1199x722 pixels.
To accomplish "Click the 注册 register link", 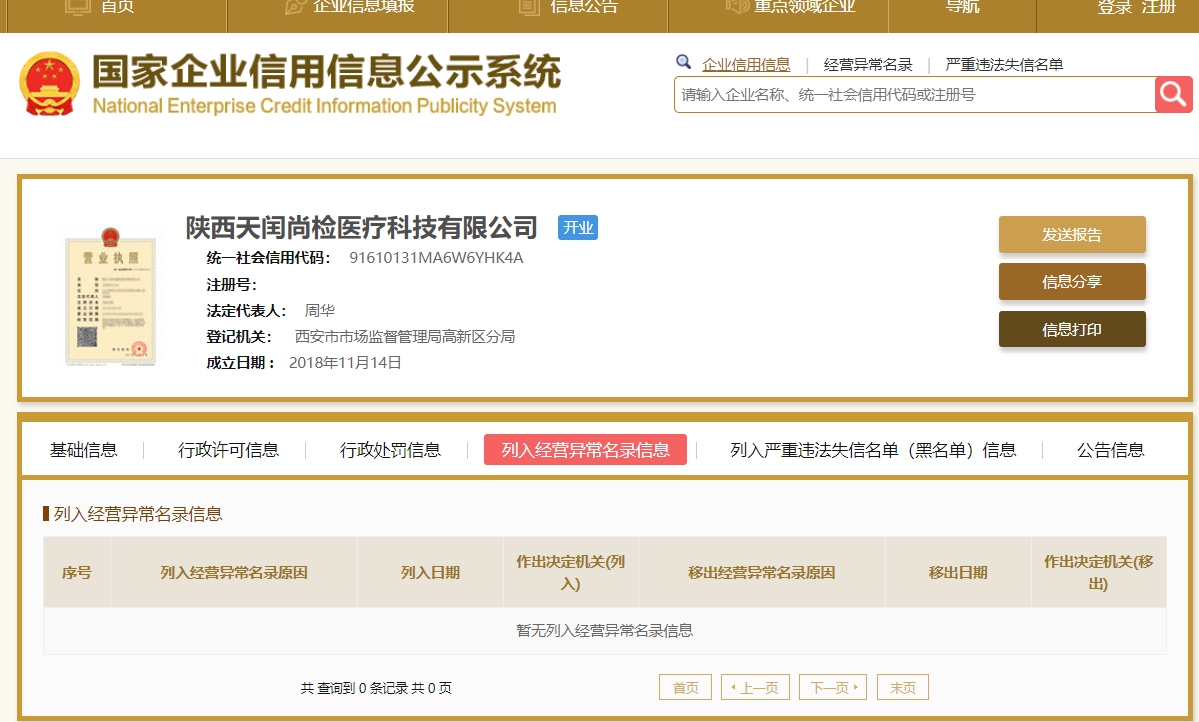I will (1158, 7).
